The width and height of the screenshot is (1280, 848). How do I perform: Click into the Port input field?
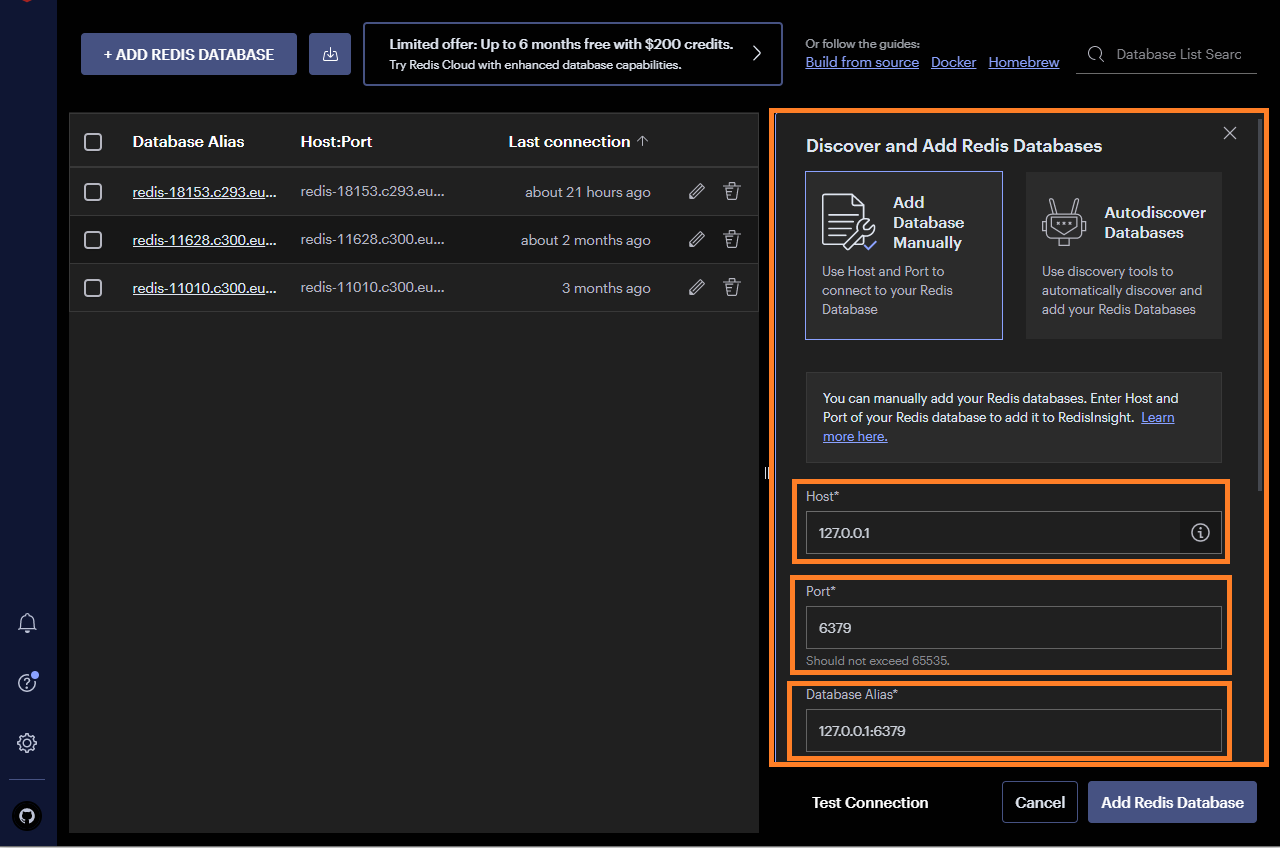pos(1013,628)
